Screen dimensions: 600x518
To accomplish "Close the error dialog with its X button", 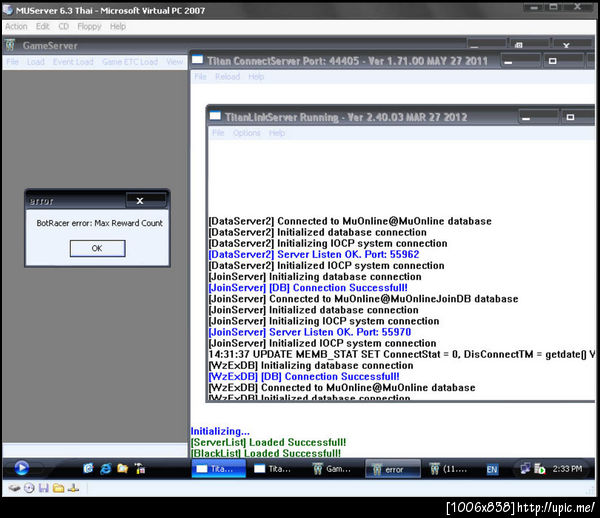I will click(140, 200).
